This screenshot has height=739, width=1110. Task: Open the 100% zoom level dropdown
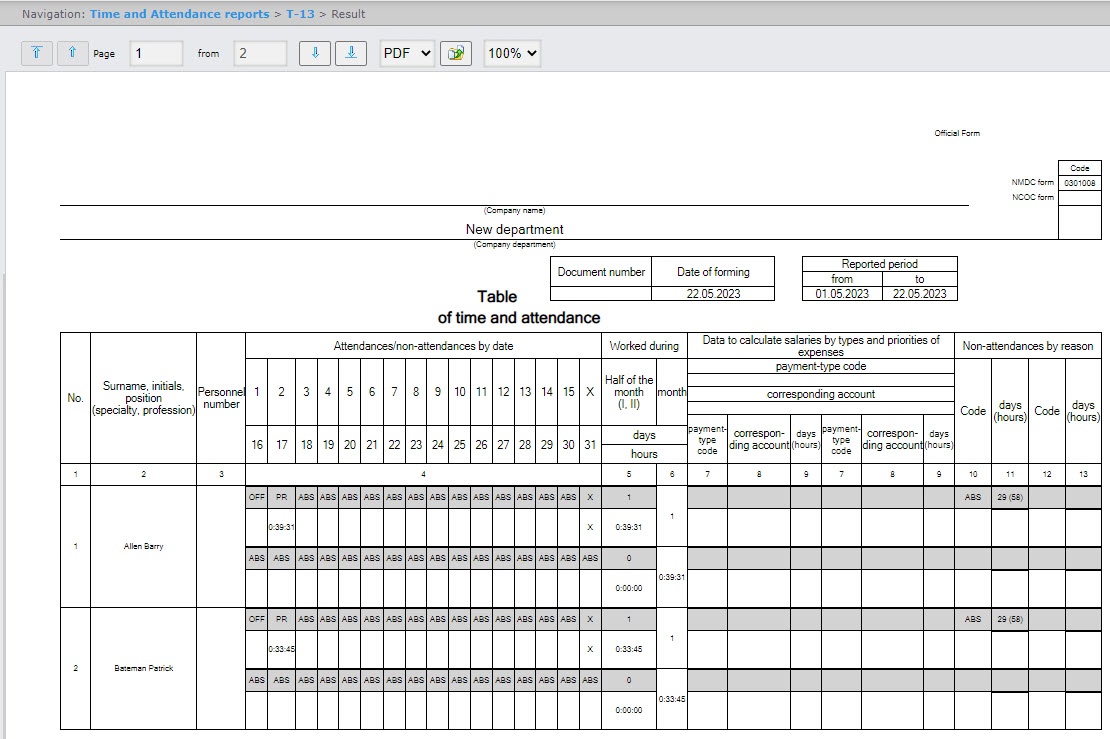(x=512, y=53)
